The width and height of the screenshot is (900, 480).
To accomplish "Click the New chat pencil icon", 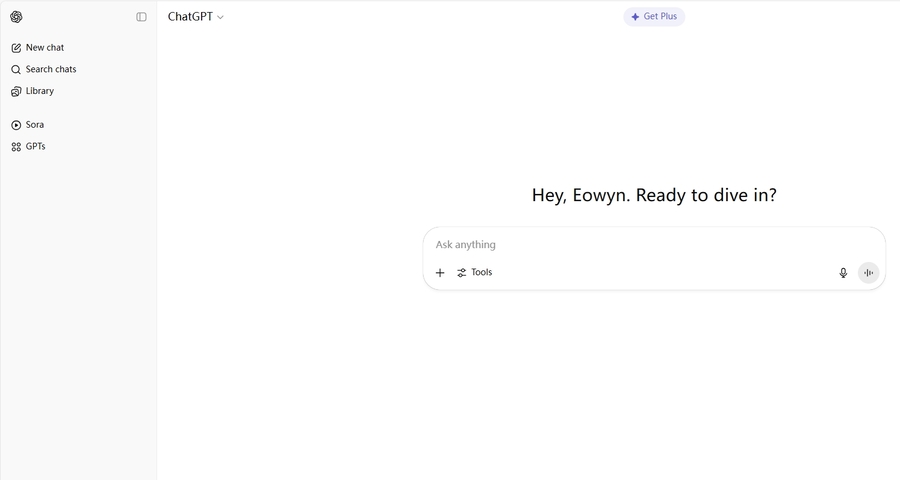I will (x=16, y=48).
